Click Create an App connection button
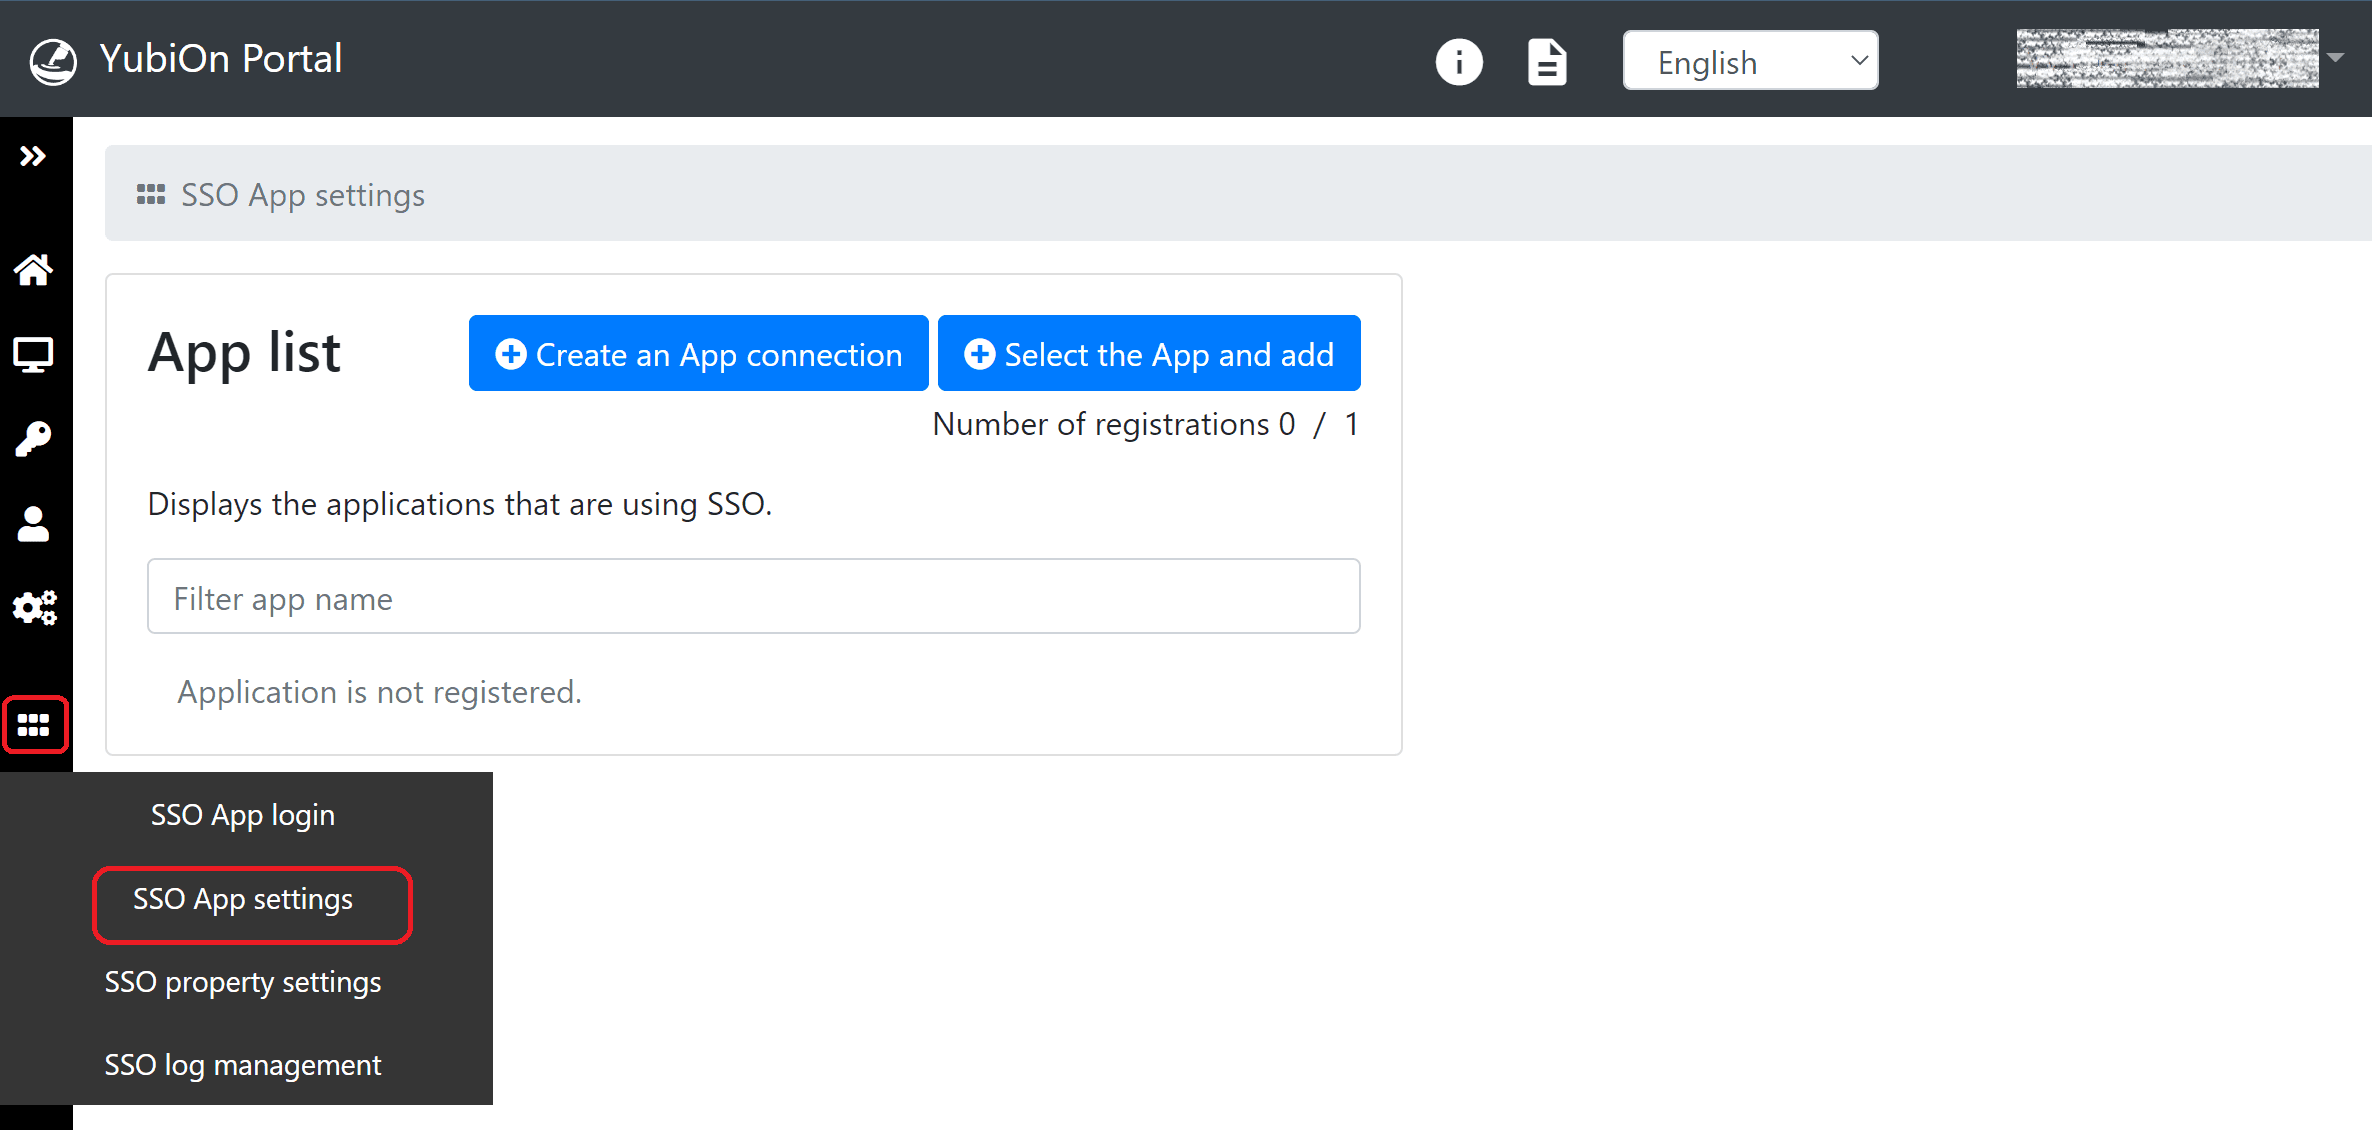 [698, 354]
